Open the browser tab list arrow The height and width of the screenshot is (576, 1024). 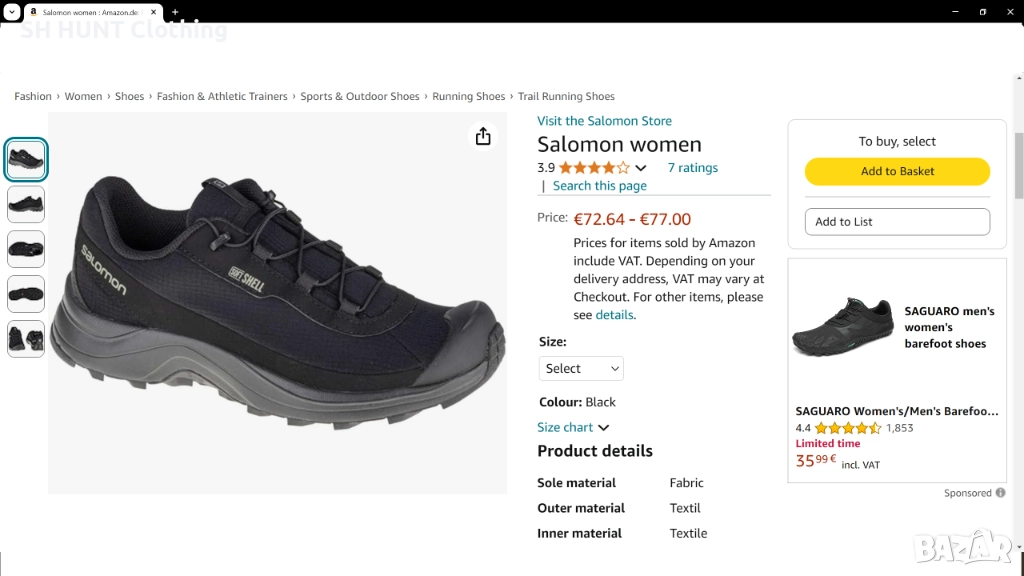(11, 12)
